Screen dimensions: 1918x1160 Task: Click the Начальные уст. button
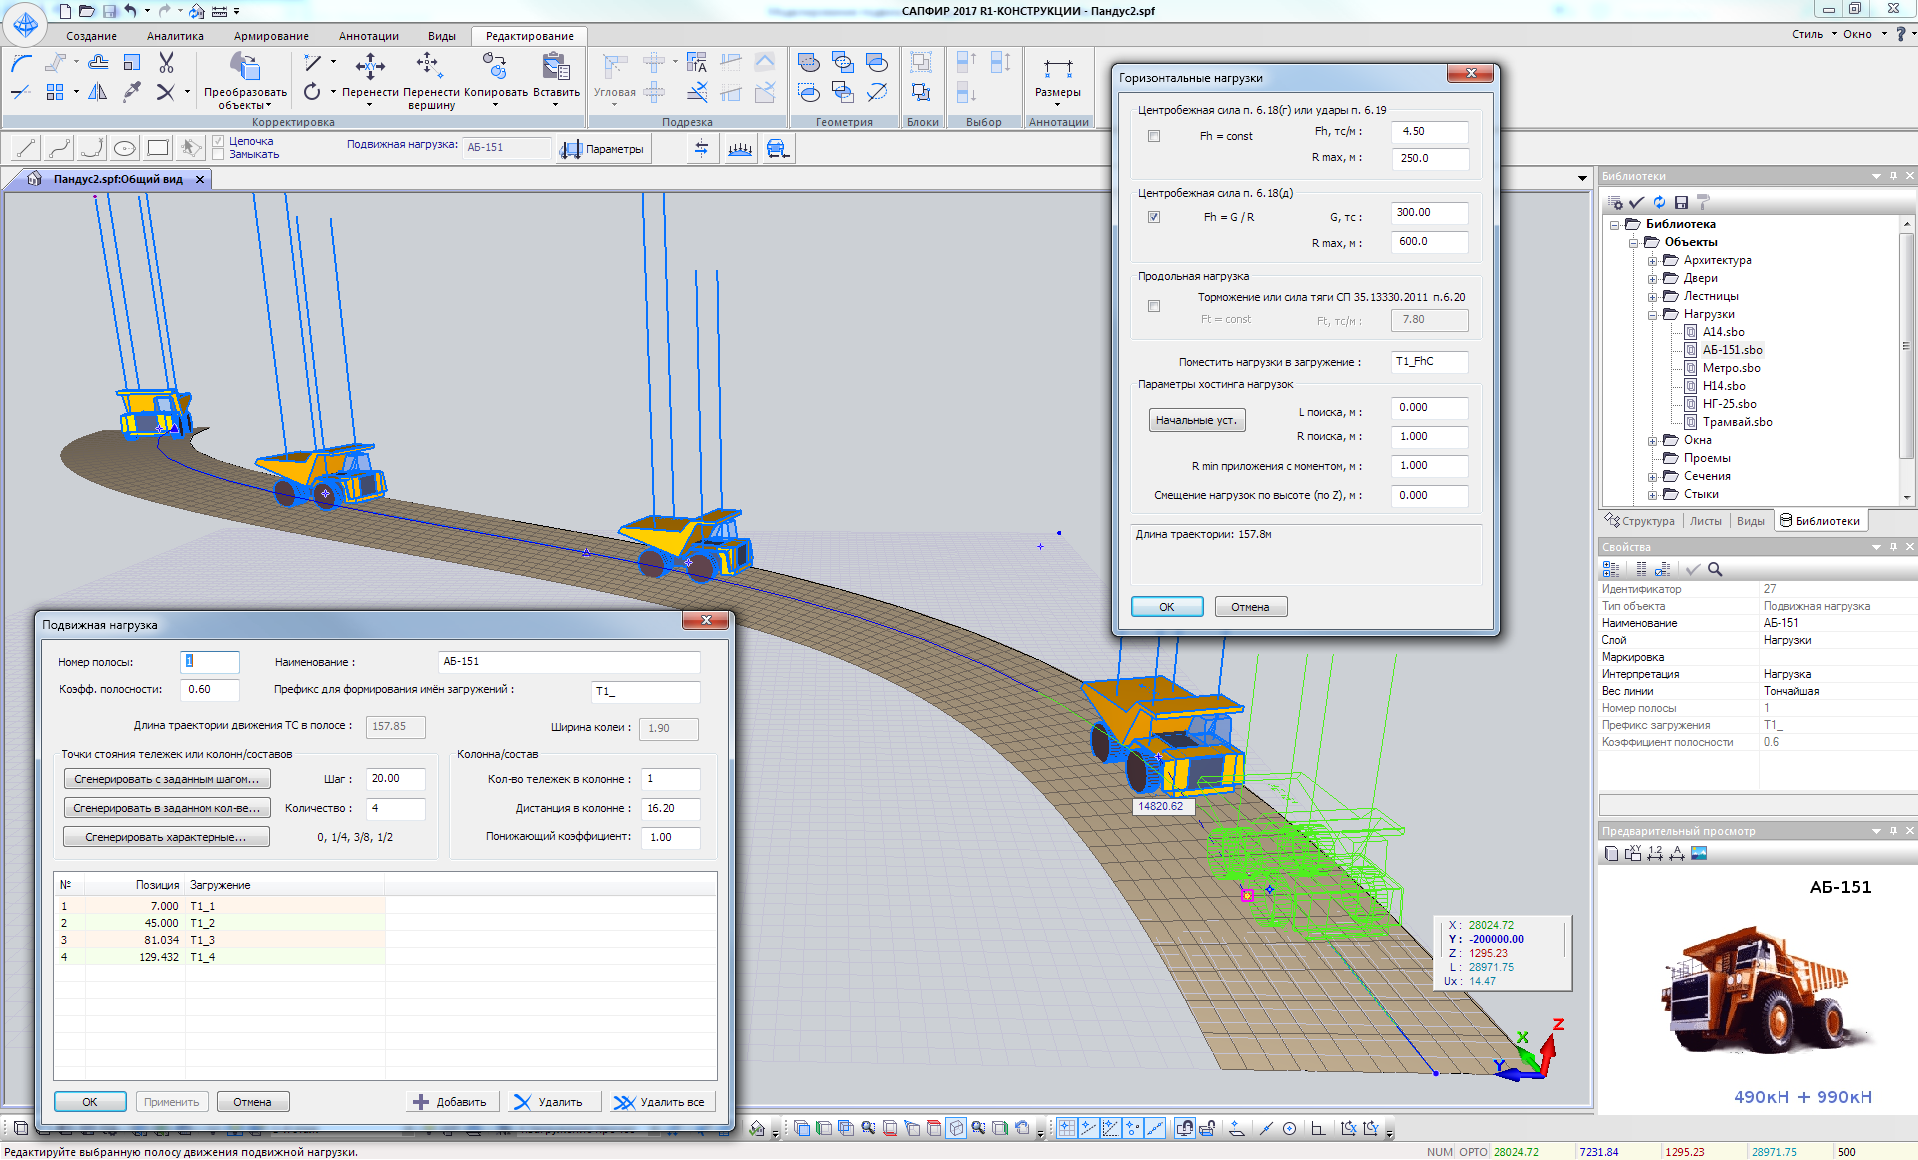point(1196,420)
